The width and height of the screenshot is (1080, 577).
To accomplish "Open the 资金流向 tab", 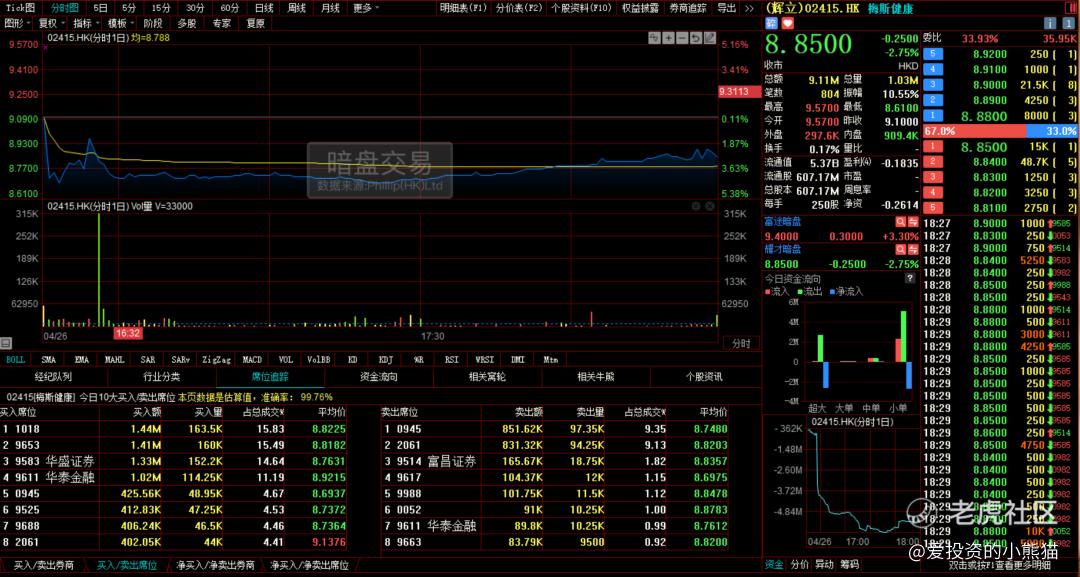I will coord(379,377).
